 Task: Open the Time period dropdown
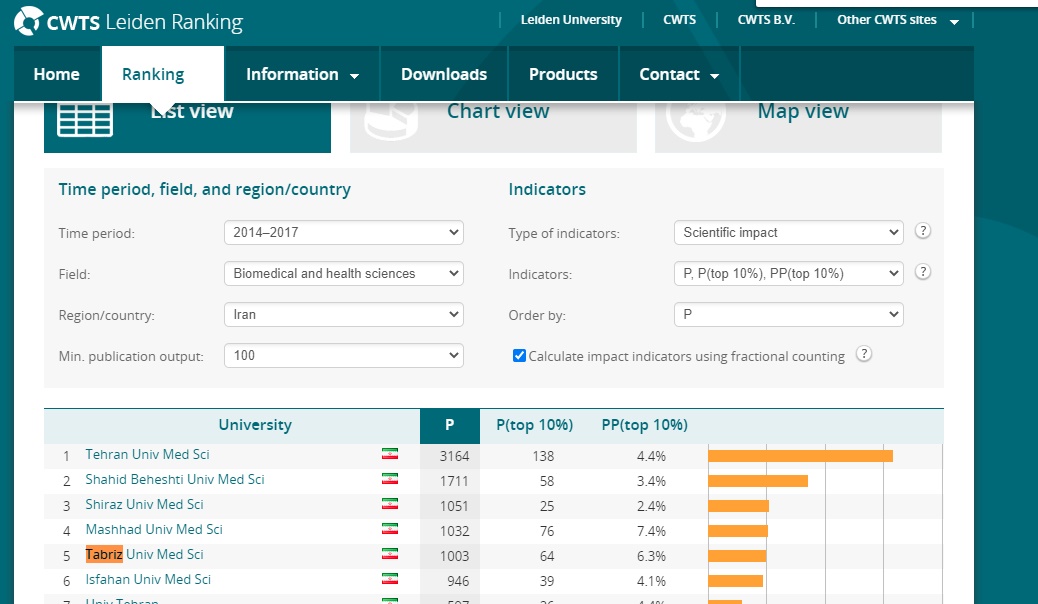point(343,232)
